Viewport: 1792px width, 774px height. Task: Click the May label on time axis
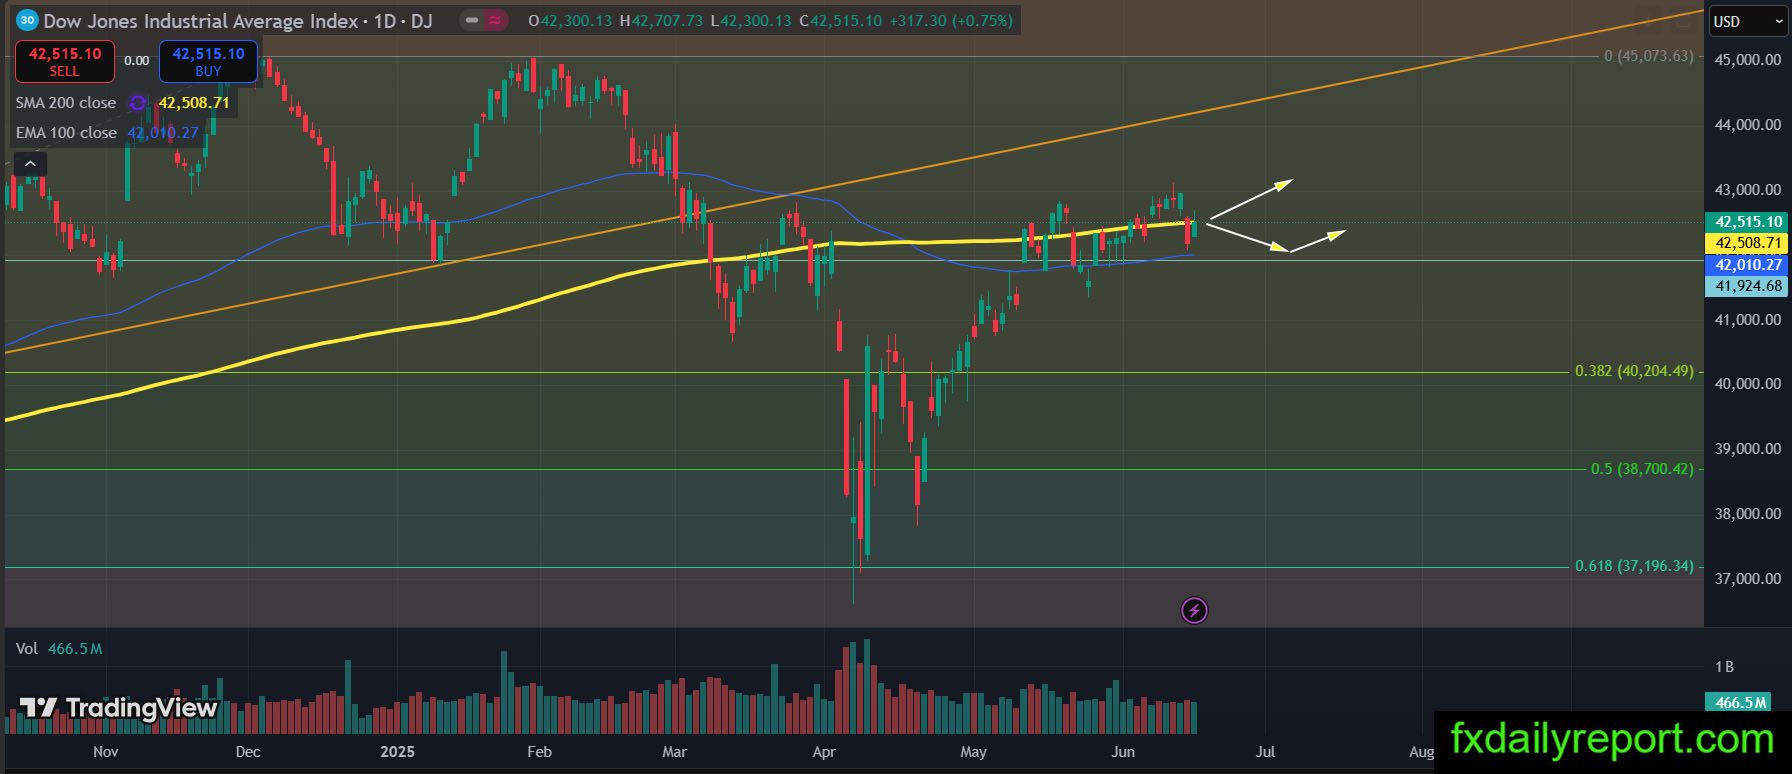(x=973, y=752)
